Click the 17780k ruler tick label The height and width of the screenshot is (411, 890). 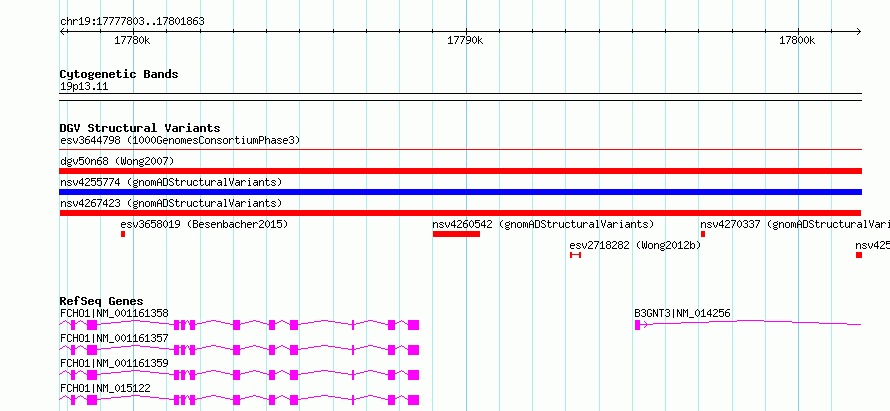tap(132, 40)
